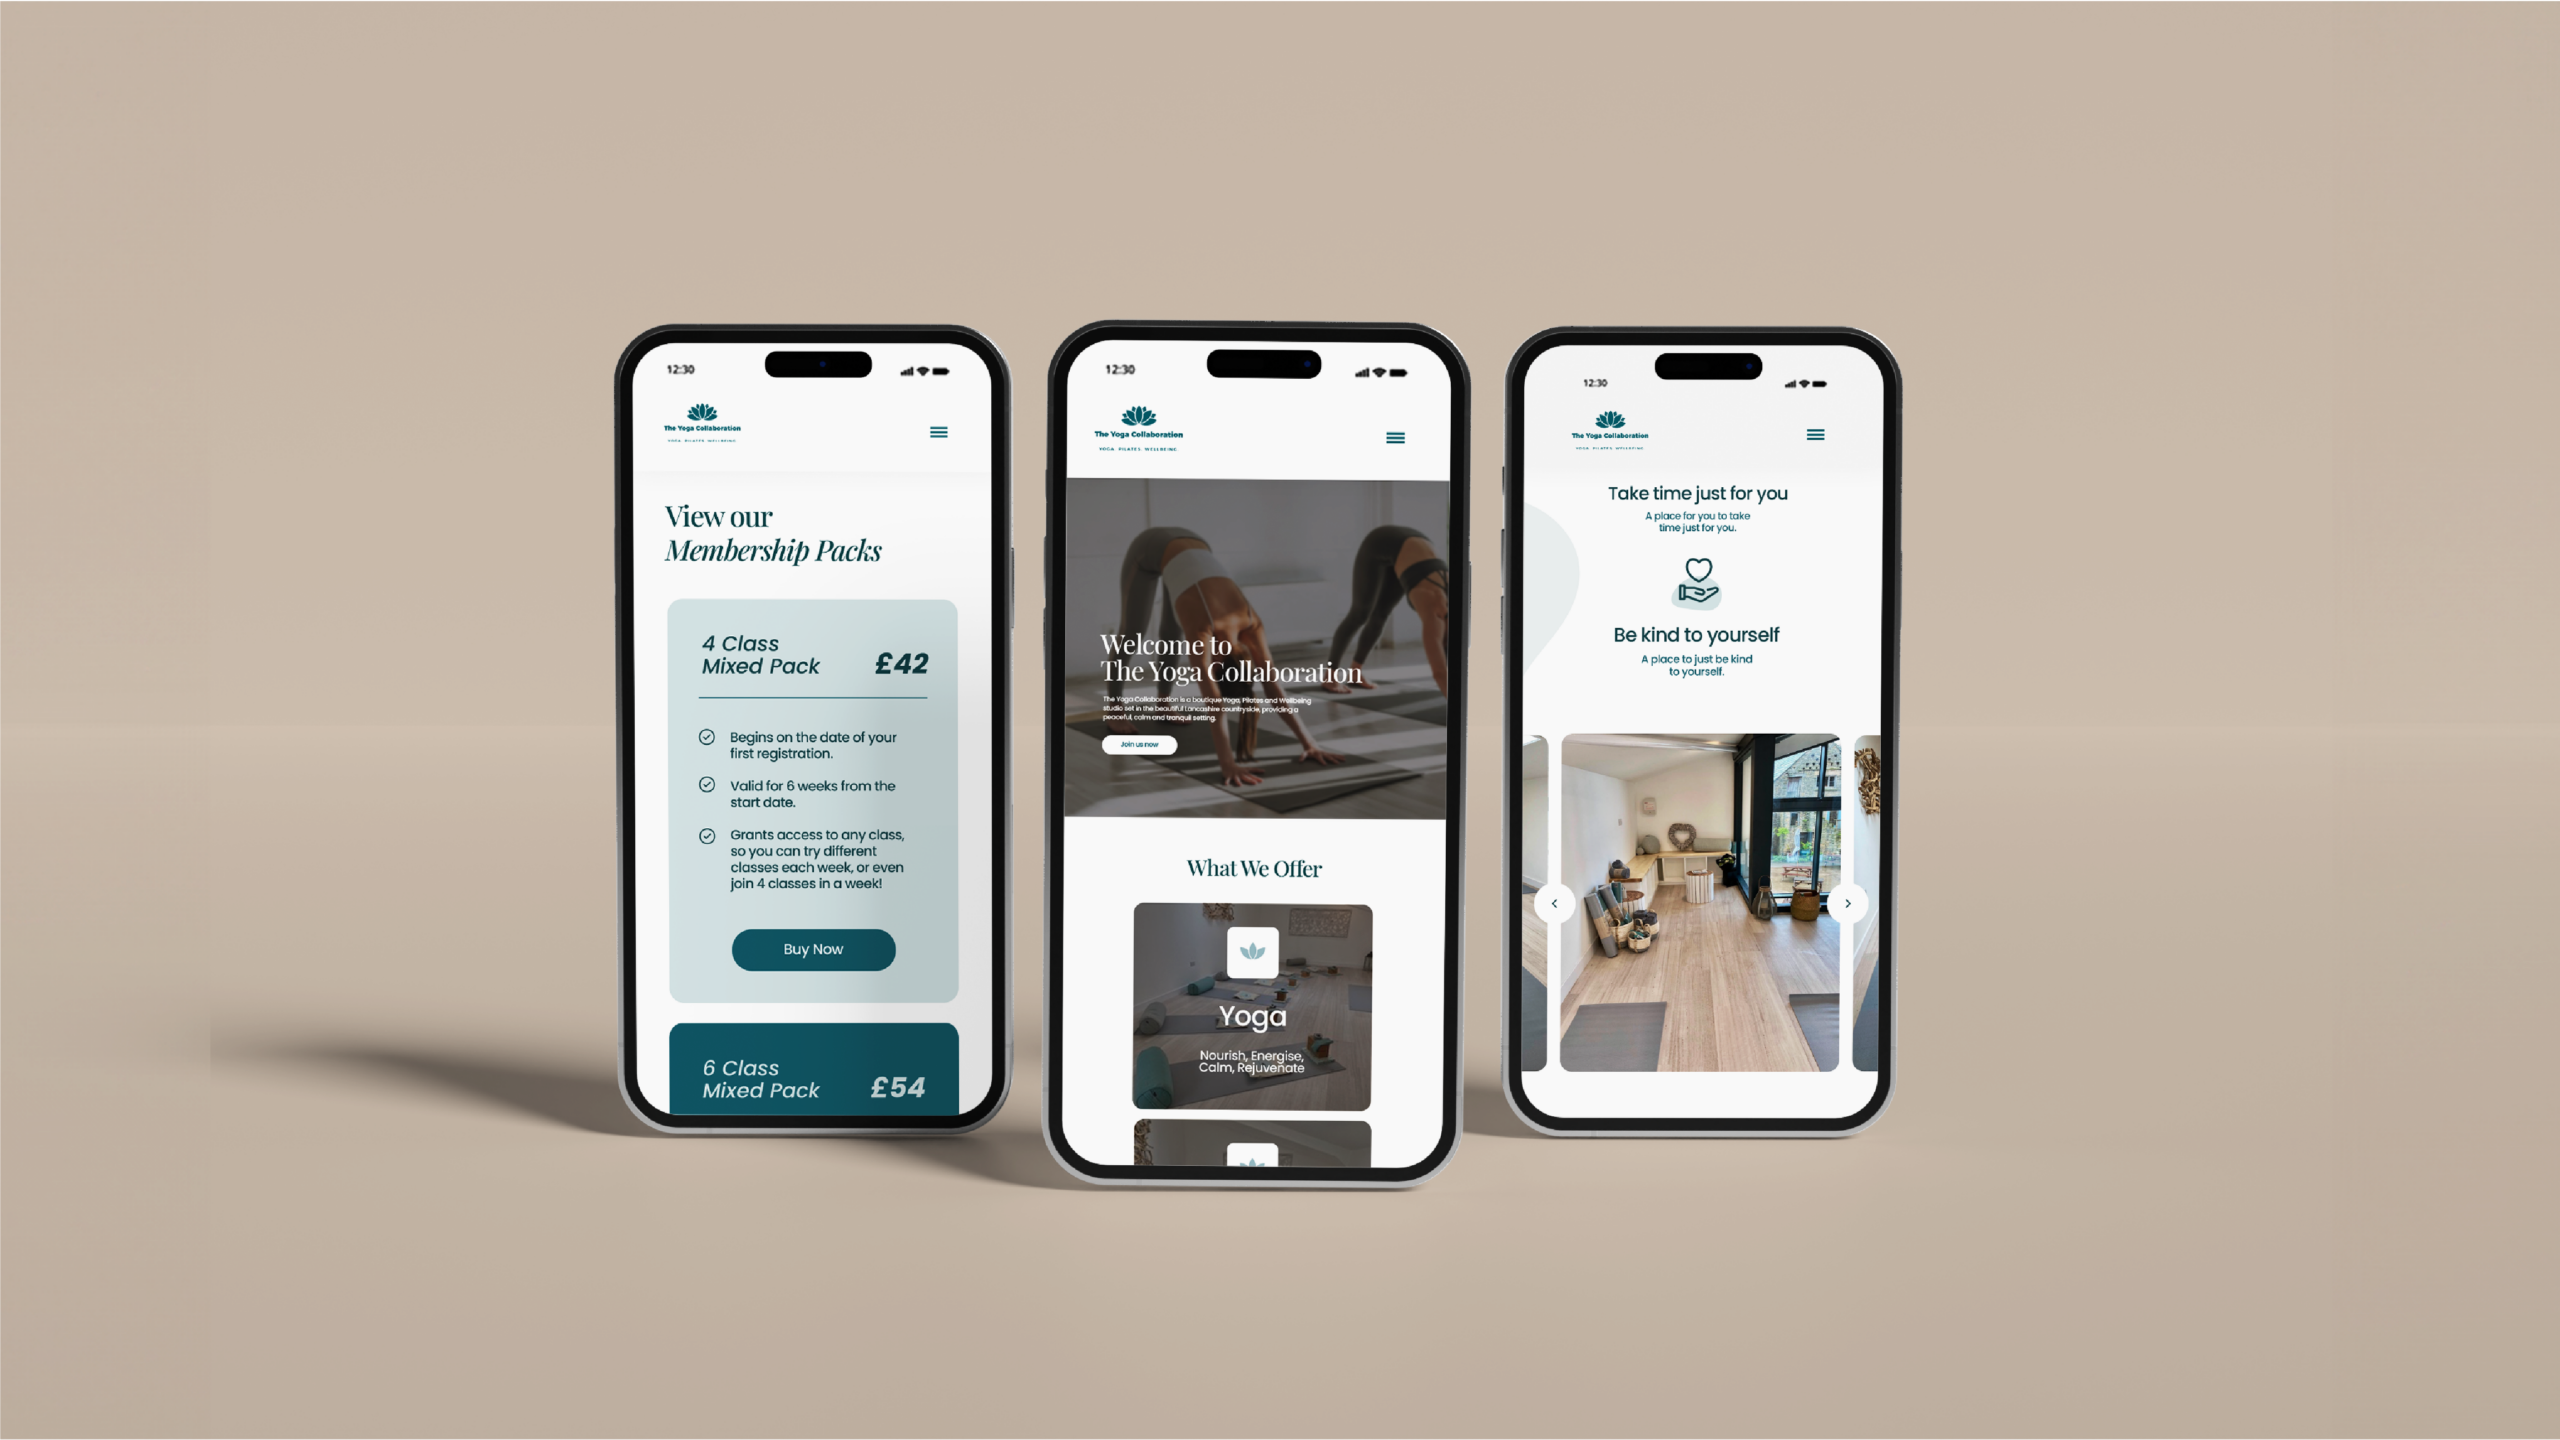Click Buy Now for 4 Class Mixed Pack
The height and width of the screenshot is (1440, 2560).
click(x=812, y=949)
